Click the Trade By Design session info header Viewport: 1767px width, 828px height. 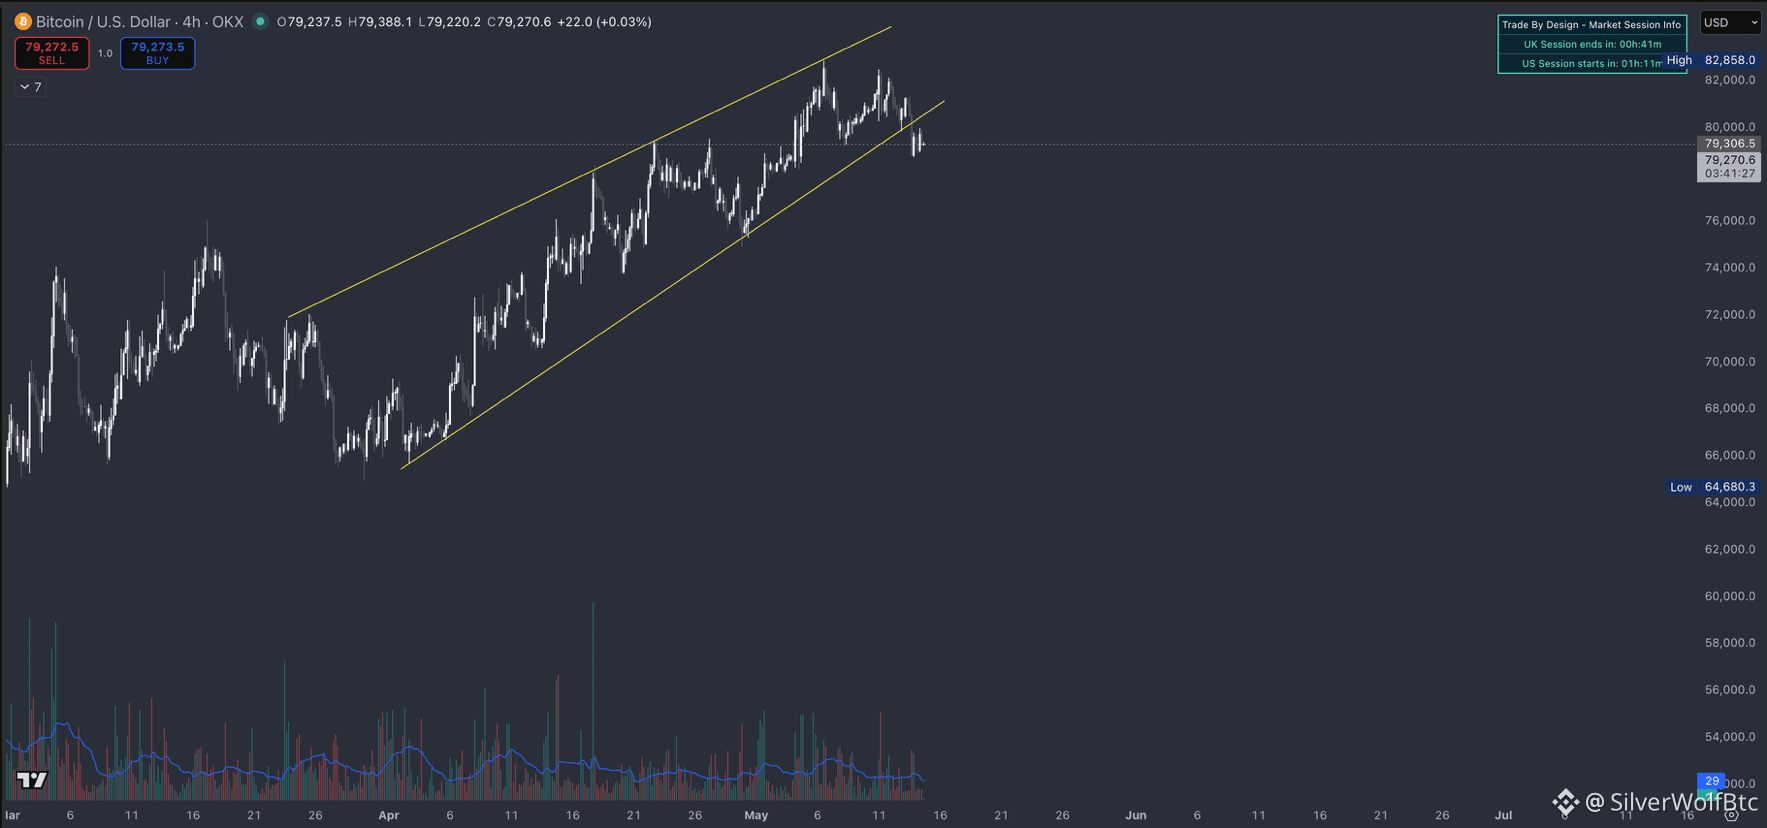pyautogui.click(x=1592, y=25)
